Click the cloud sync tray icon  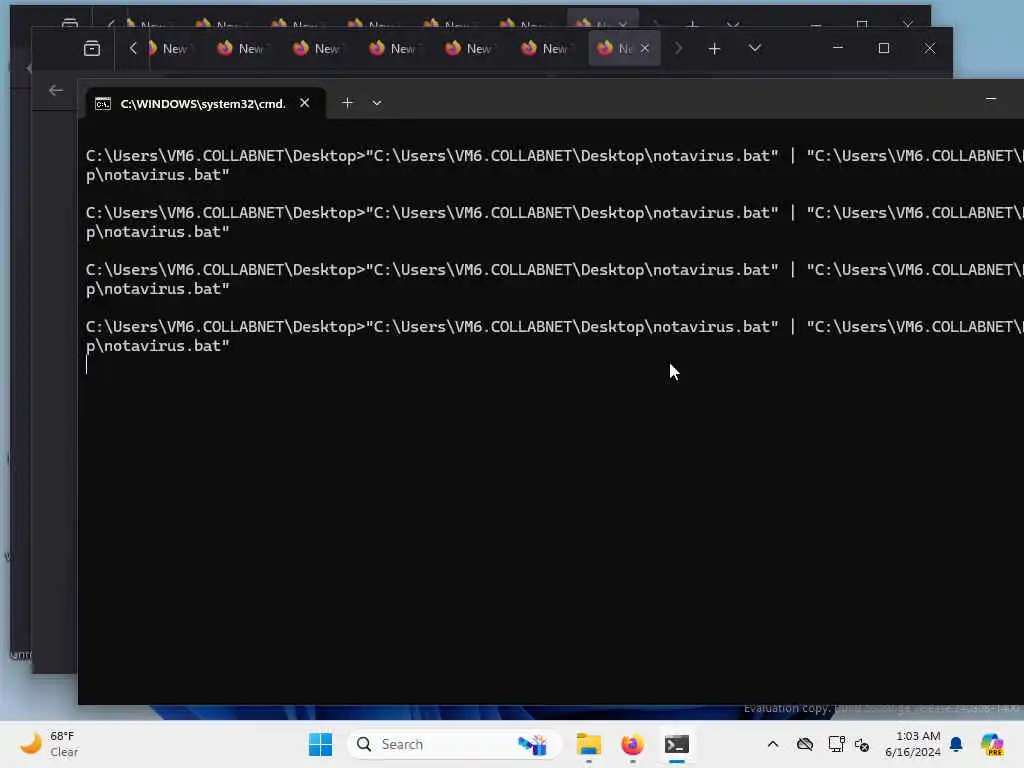pyautogui.click(x=805, y=744)
